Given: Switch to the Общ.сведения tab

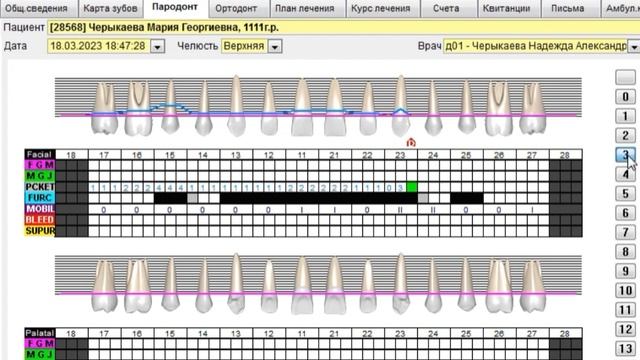Looking at the screenshot, I should pos(36,8).
